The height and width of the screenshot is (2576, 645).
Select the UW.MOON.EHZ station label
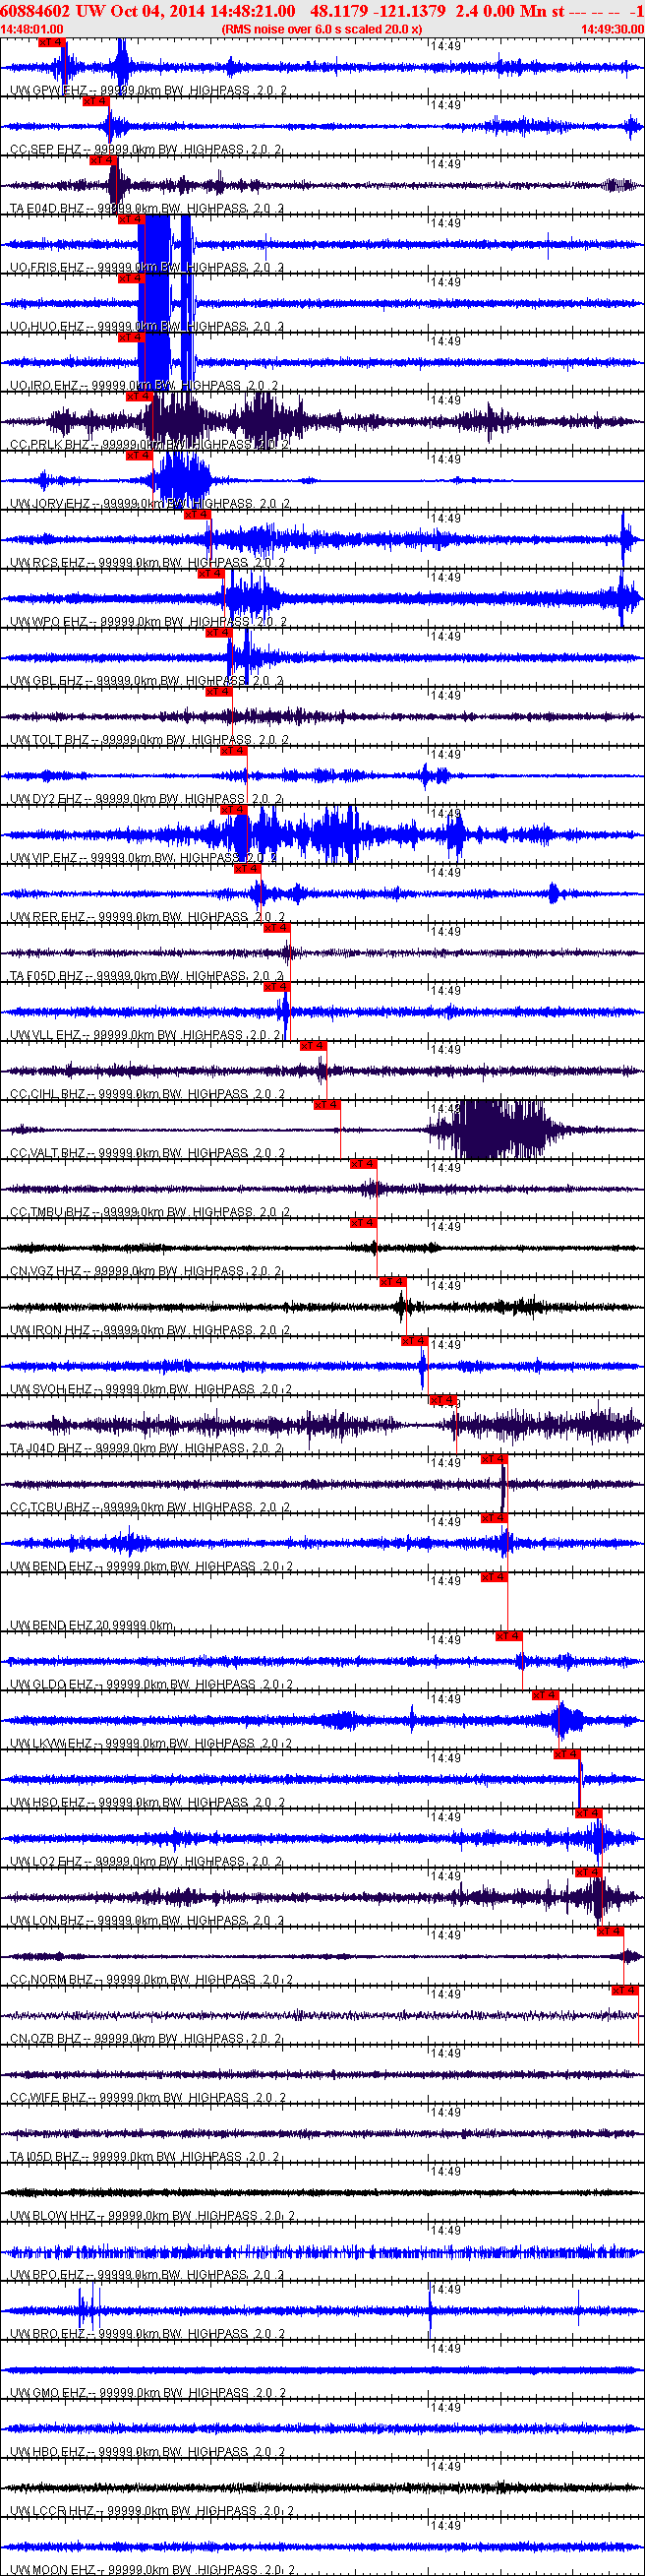pos(152,2569)
